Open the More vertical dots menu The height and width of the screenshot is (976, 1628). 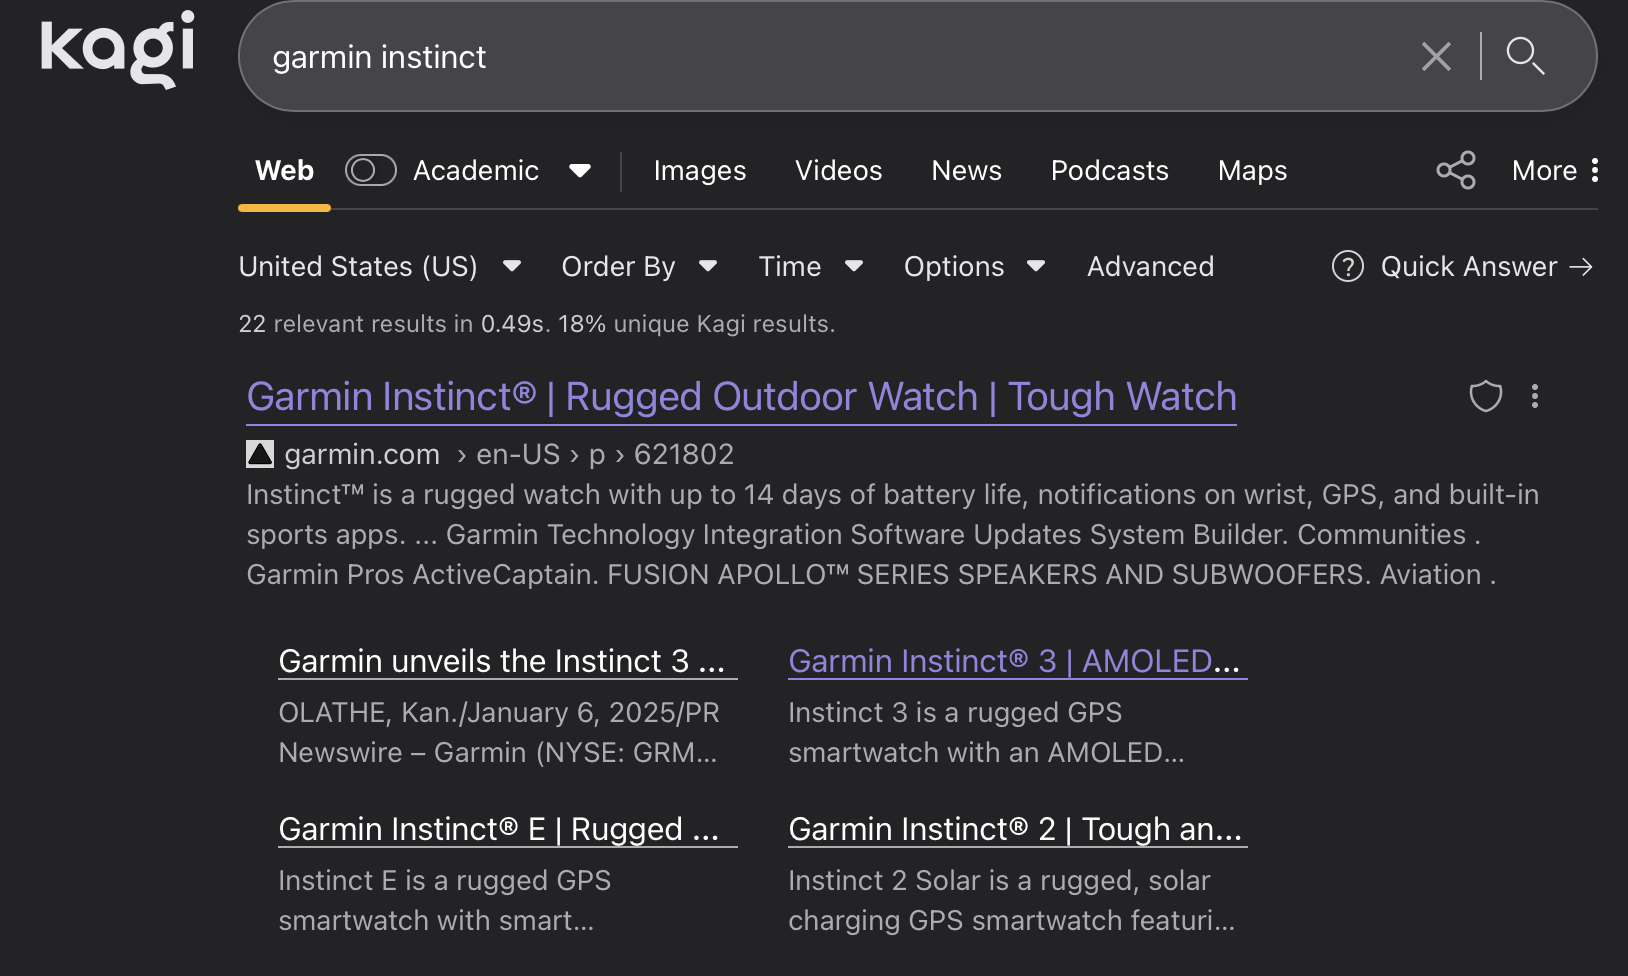point(1594,171)
